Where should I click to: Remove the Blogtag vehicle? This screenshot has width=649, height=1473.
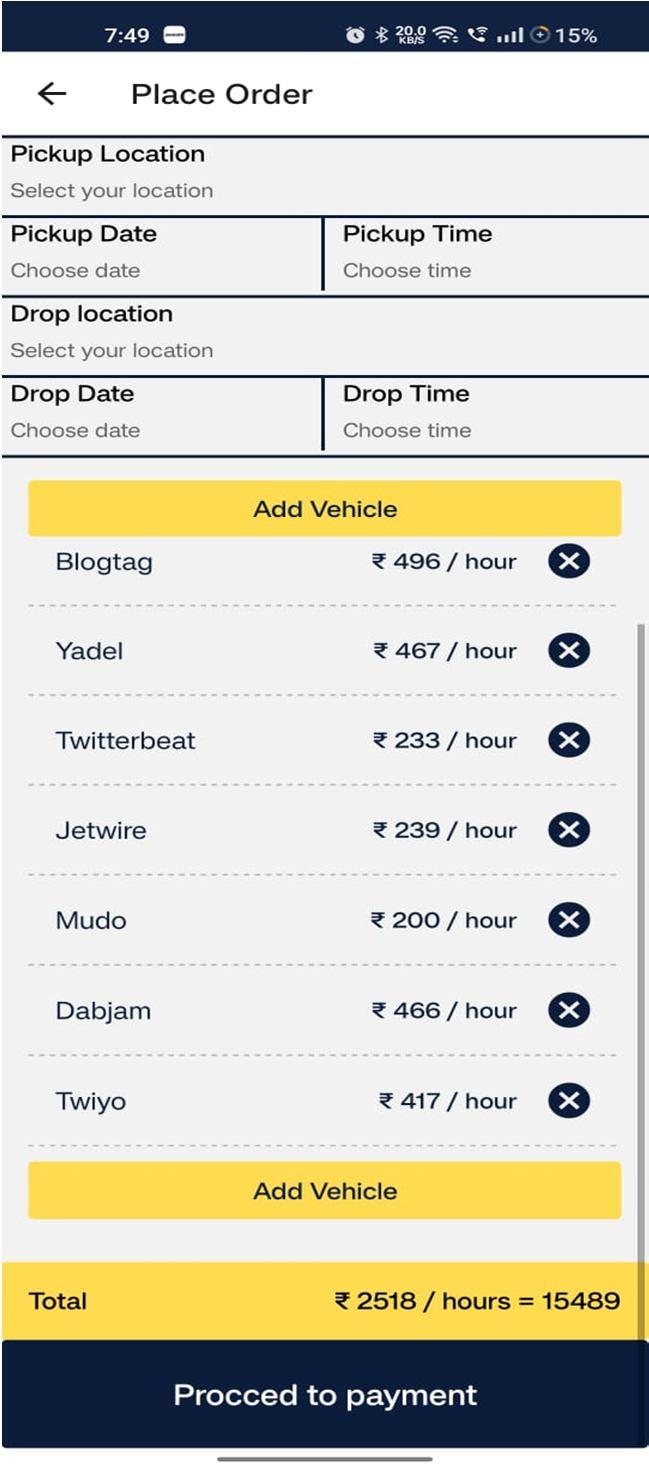pos(569,561)
